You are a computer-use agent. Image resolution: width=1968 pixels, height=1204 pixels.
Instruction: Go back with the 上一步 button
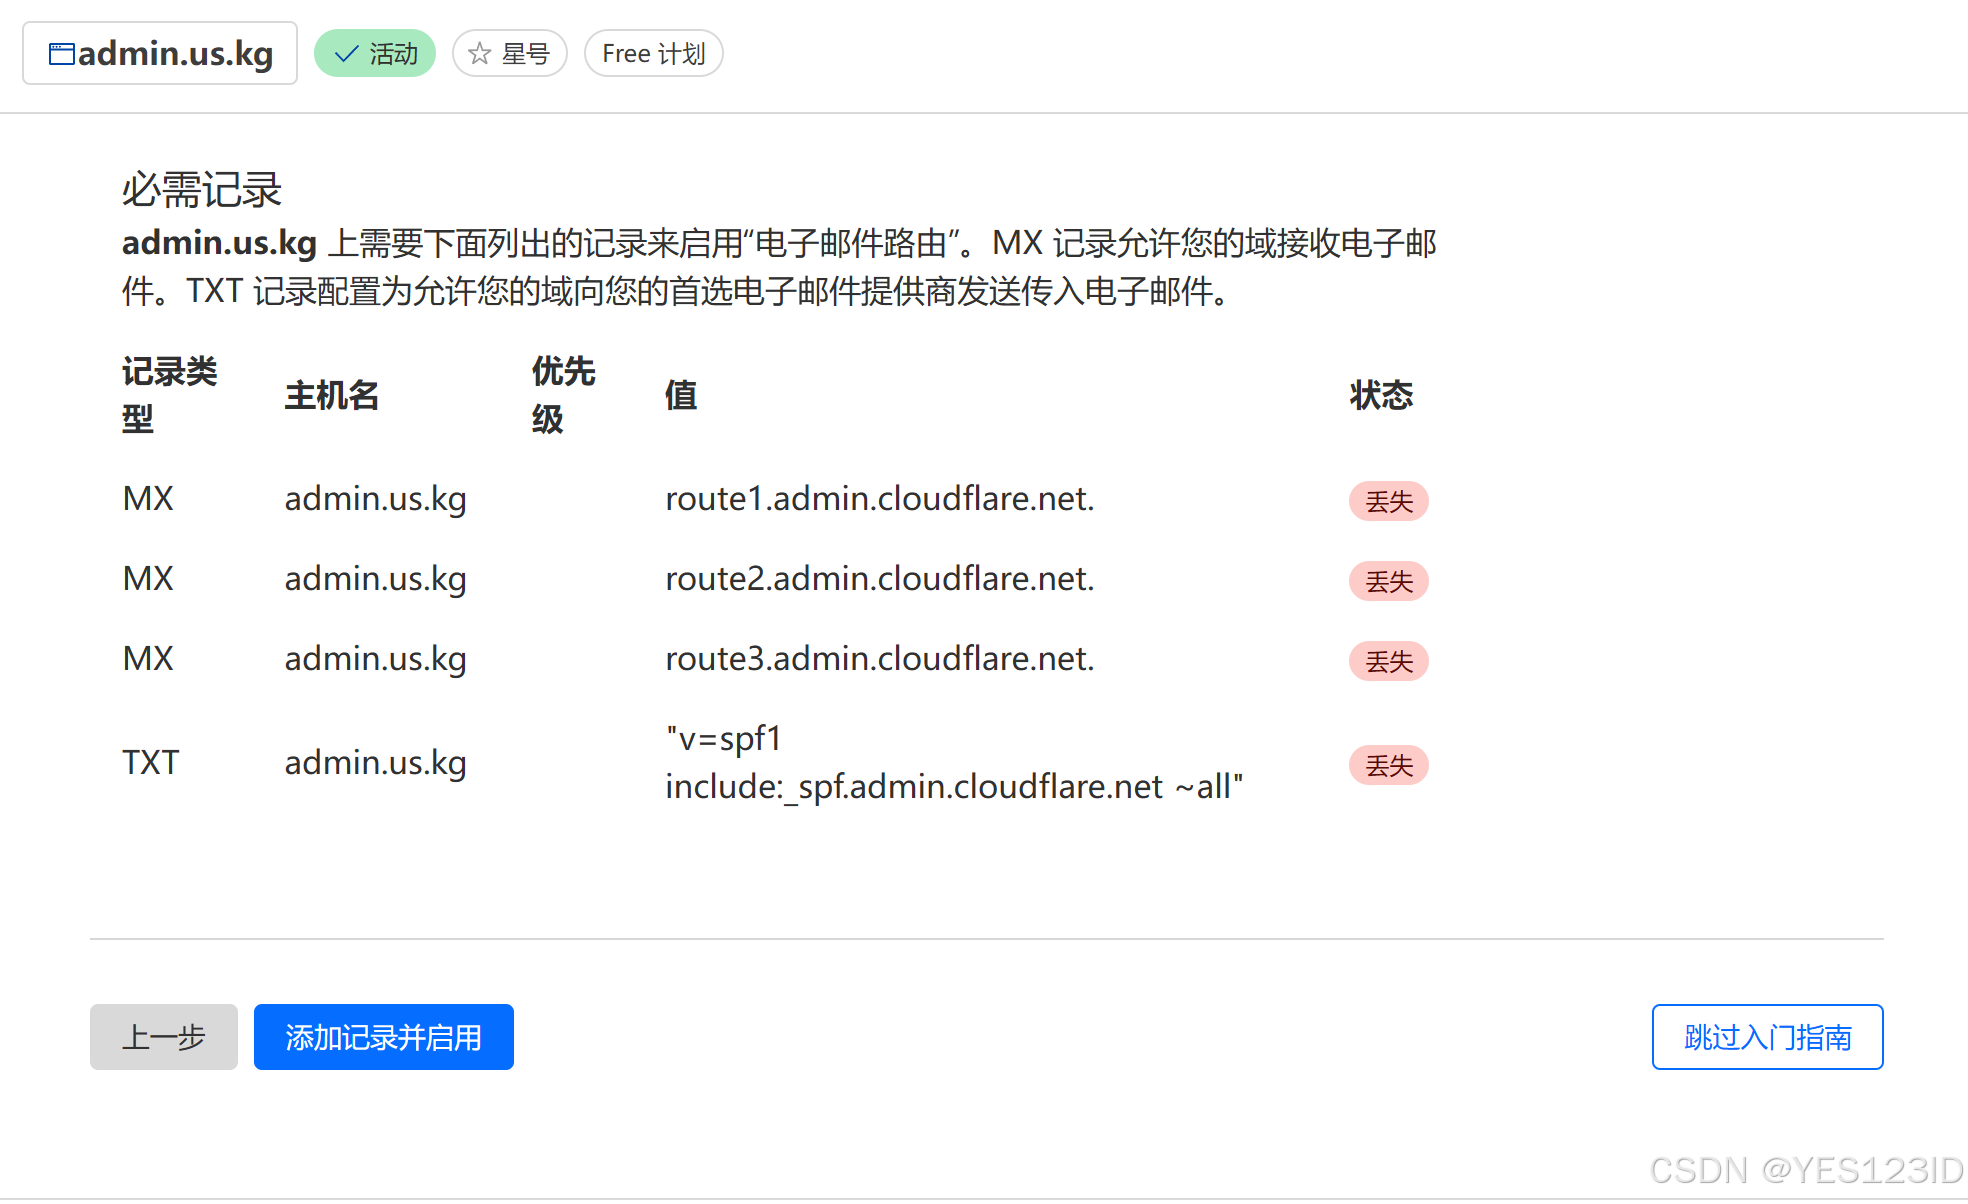pyautogui.click(x=163, y=1037)
